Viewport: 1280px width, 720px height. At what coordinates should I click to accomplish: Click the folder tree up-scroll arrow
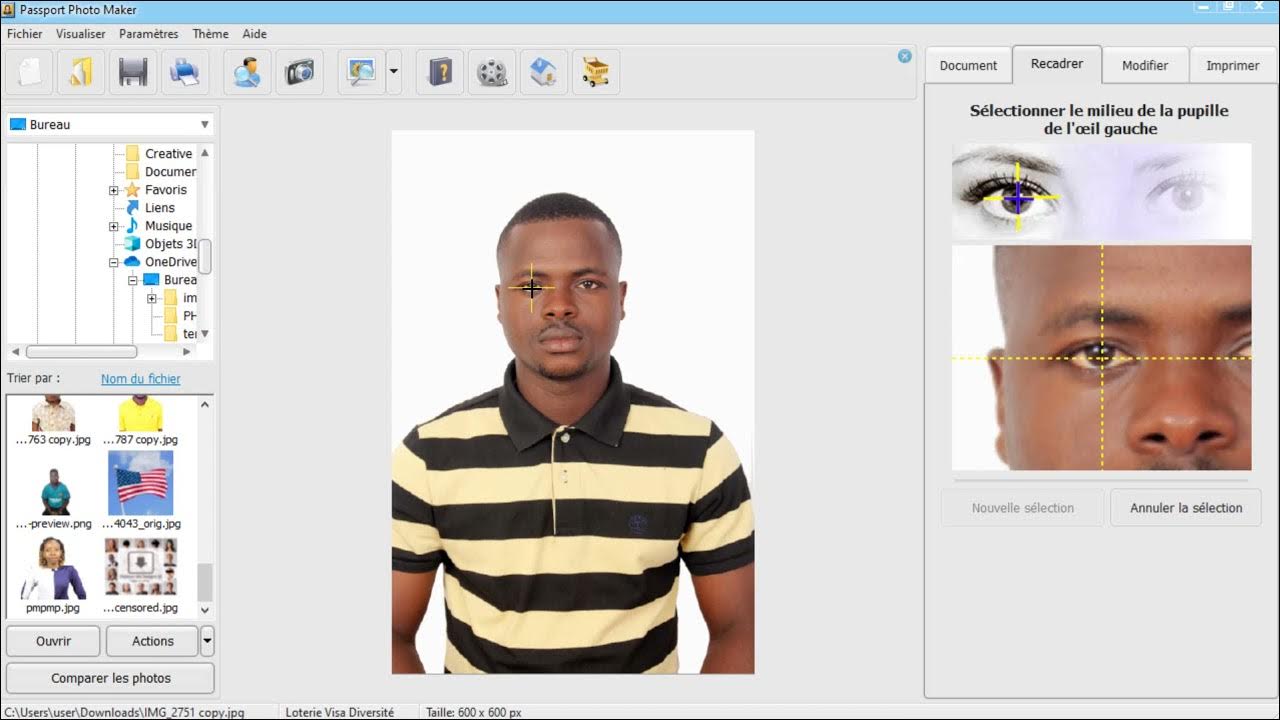click(x=205, y=153)
